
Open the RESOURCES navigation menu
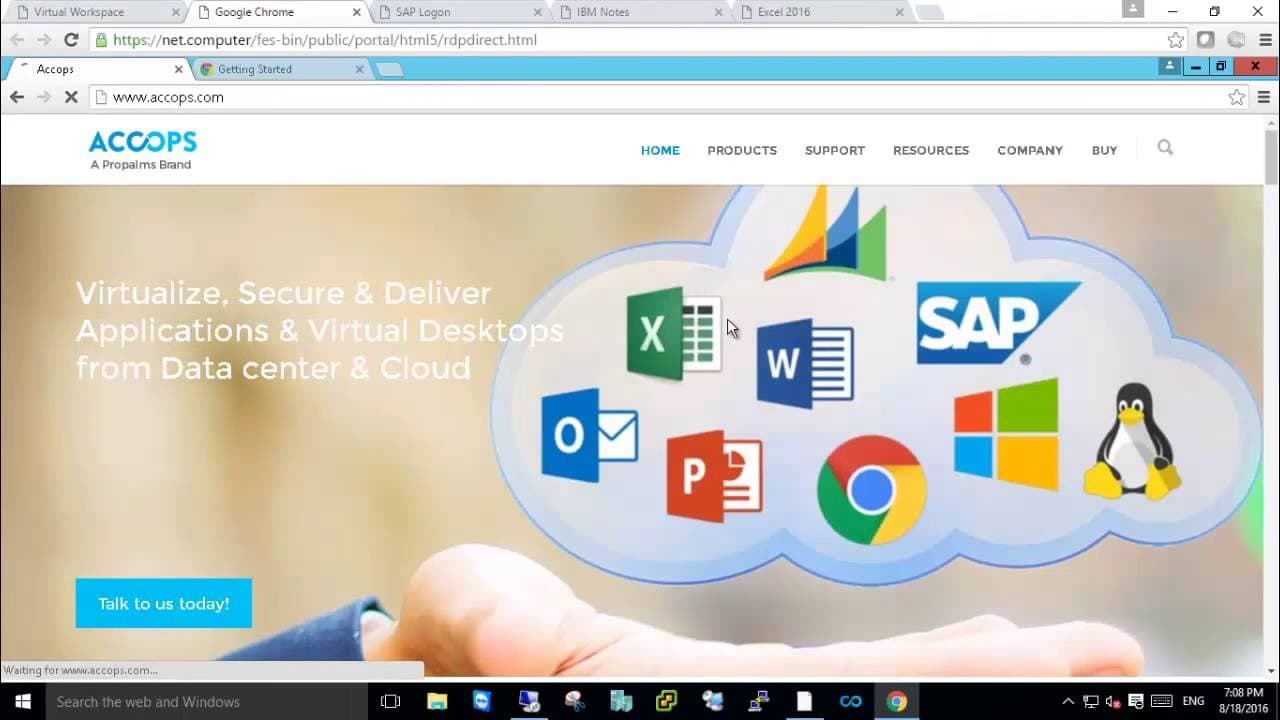click(930, 150)
